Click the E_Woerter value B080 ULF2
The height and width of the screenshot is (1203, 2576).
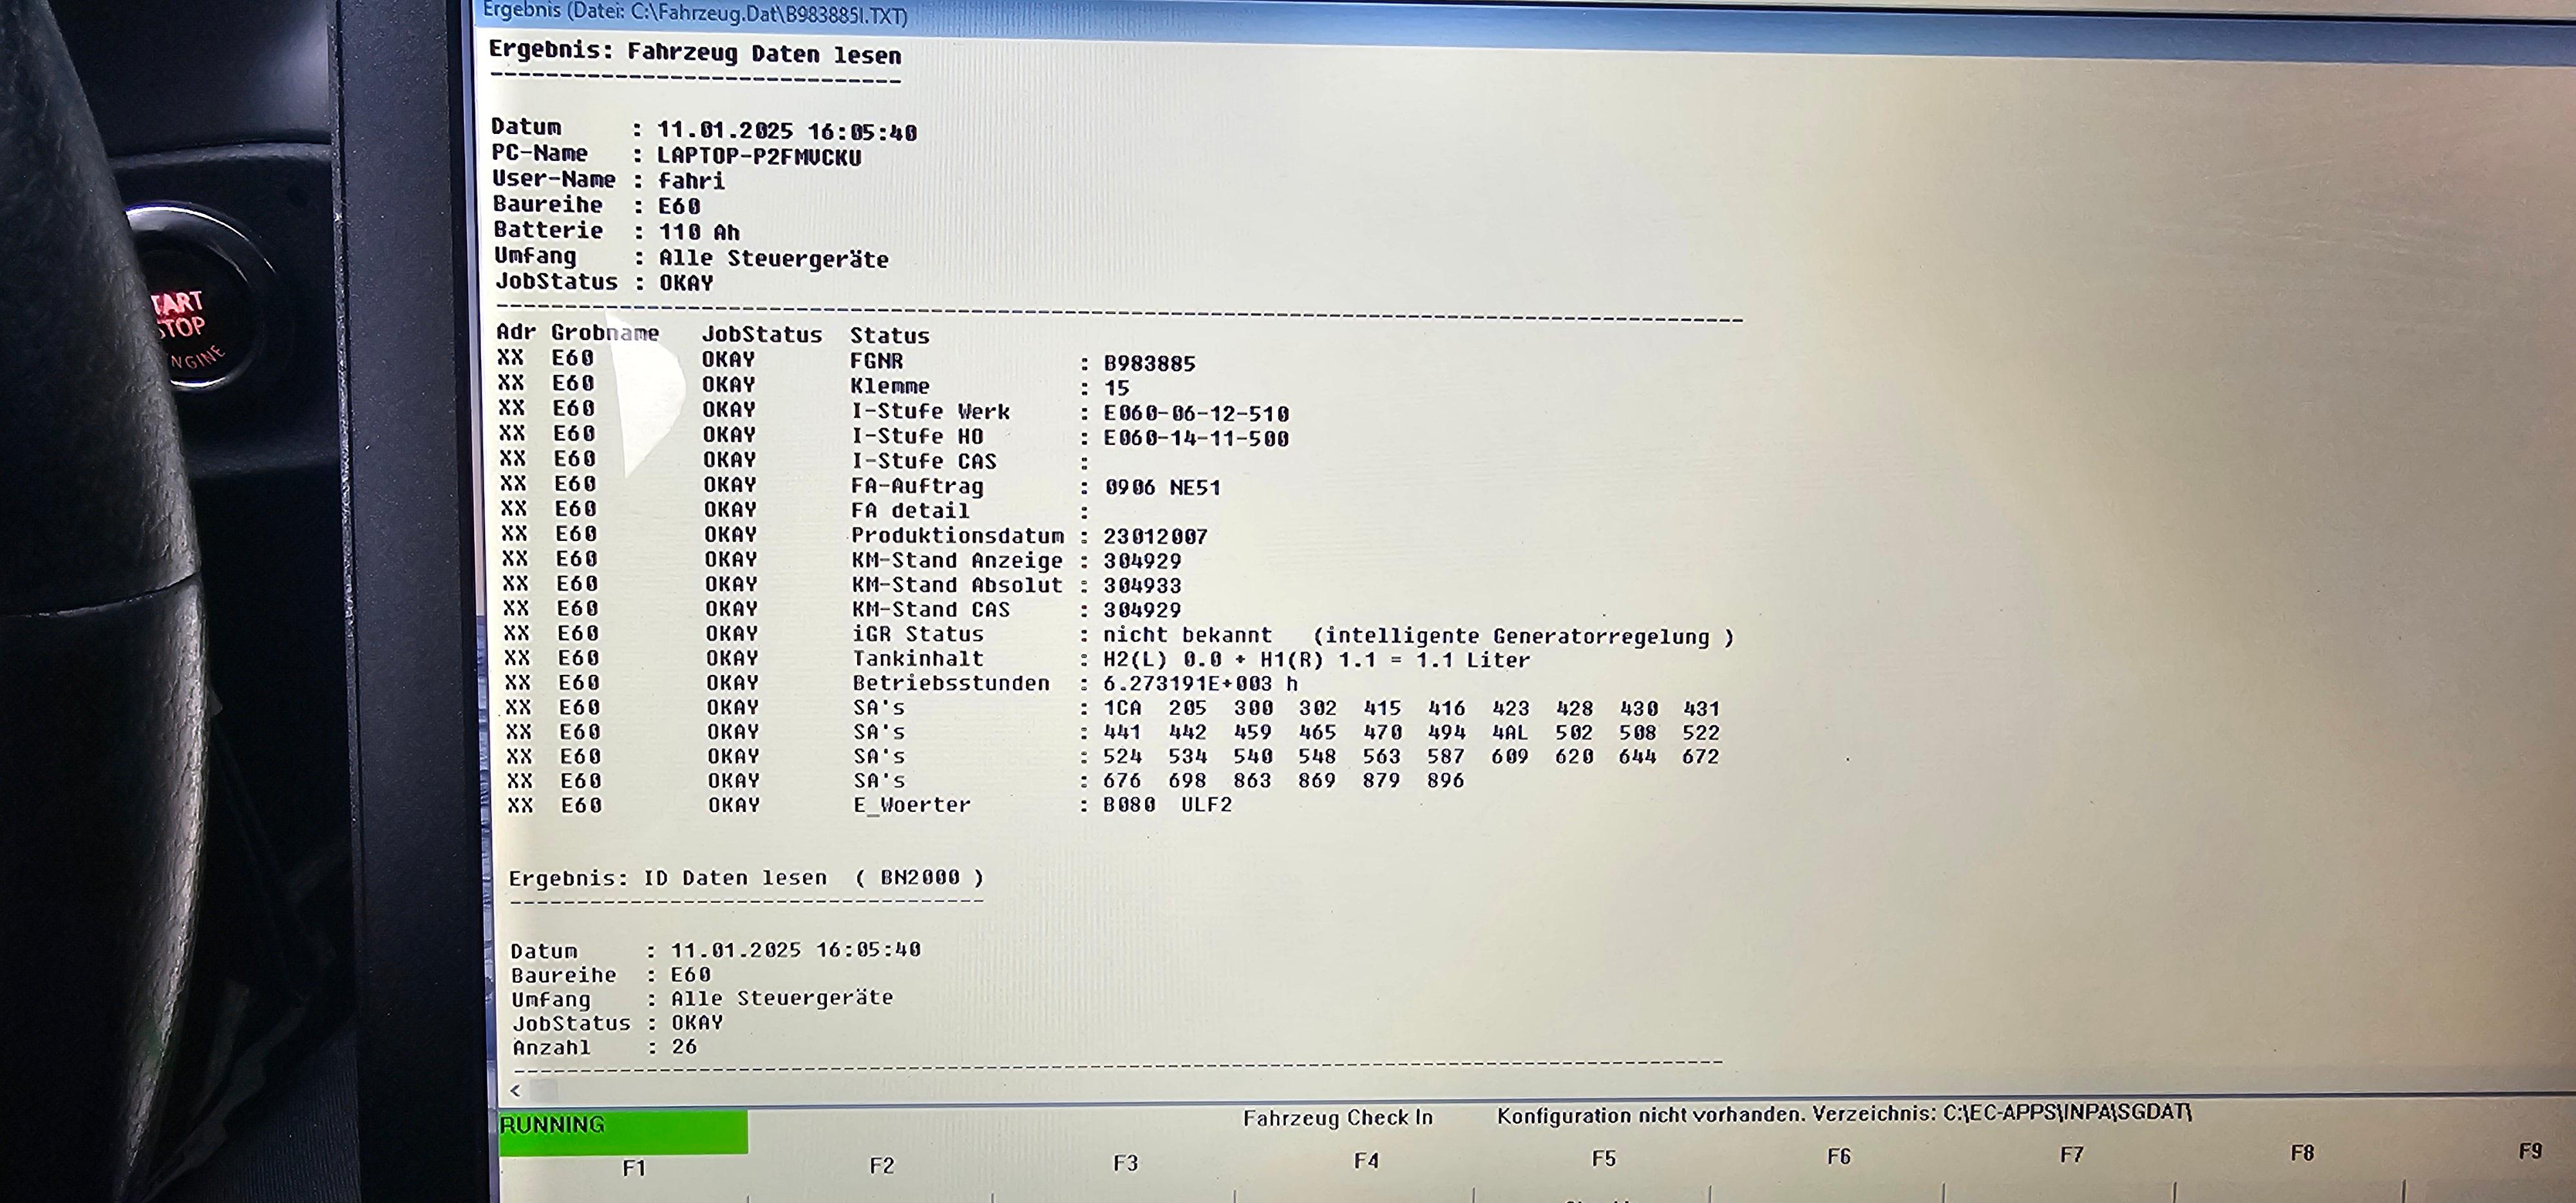[1167, 805]
